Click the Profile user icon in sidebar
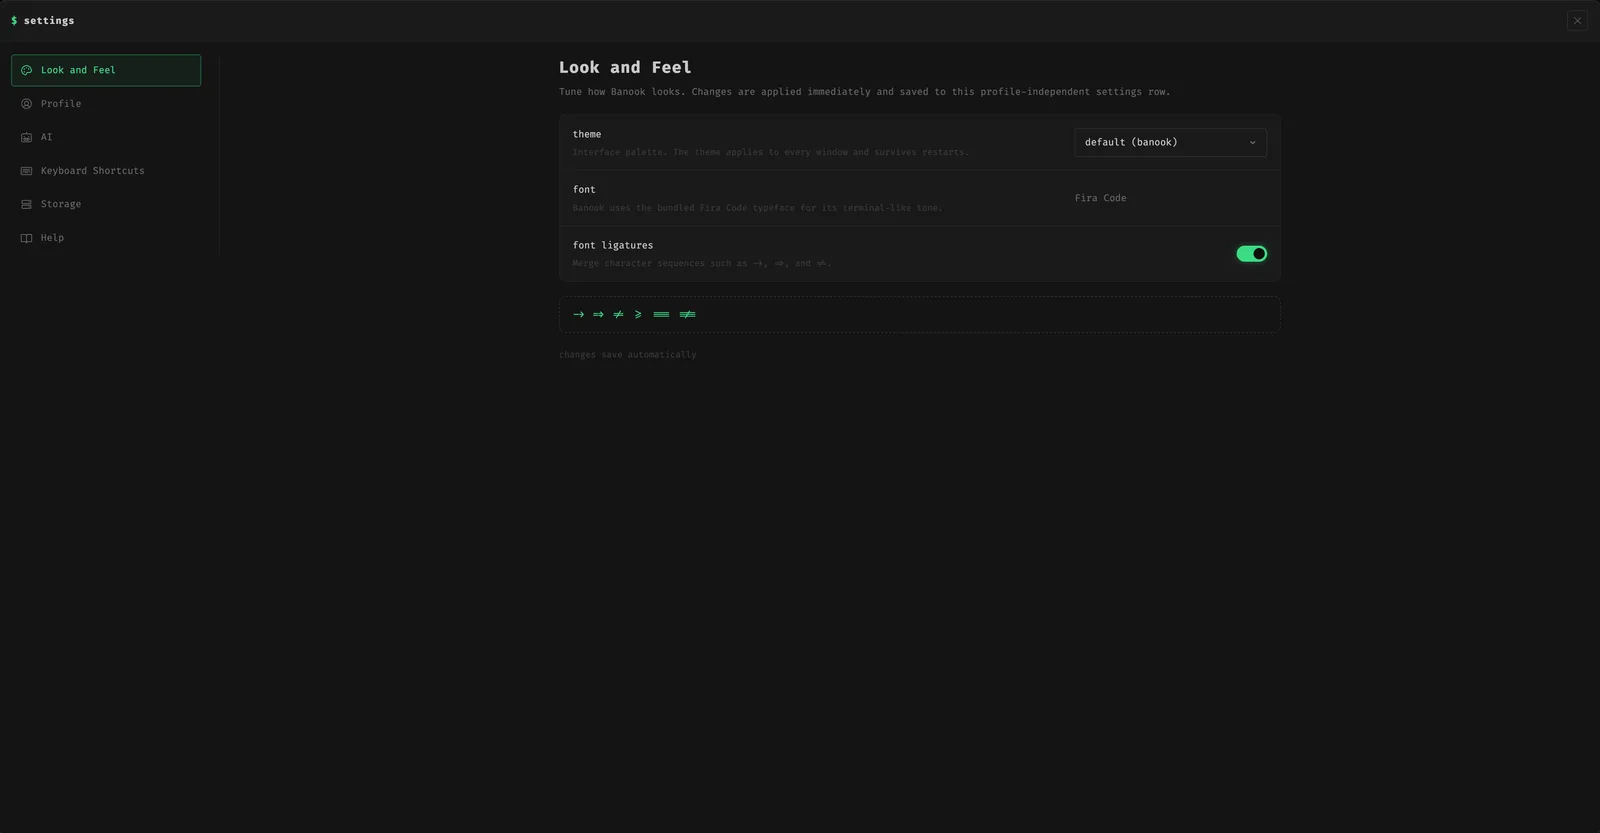 pos(26,104)
